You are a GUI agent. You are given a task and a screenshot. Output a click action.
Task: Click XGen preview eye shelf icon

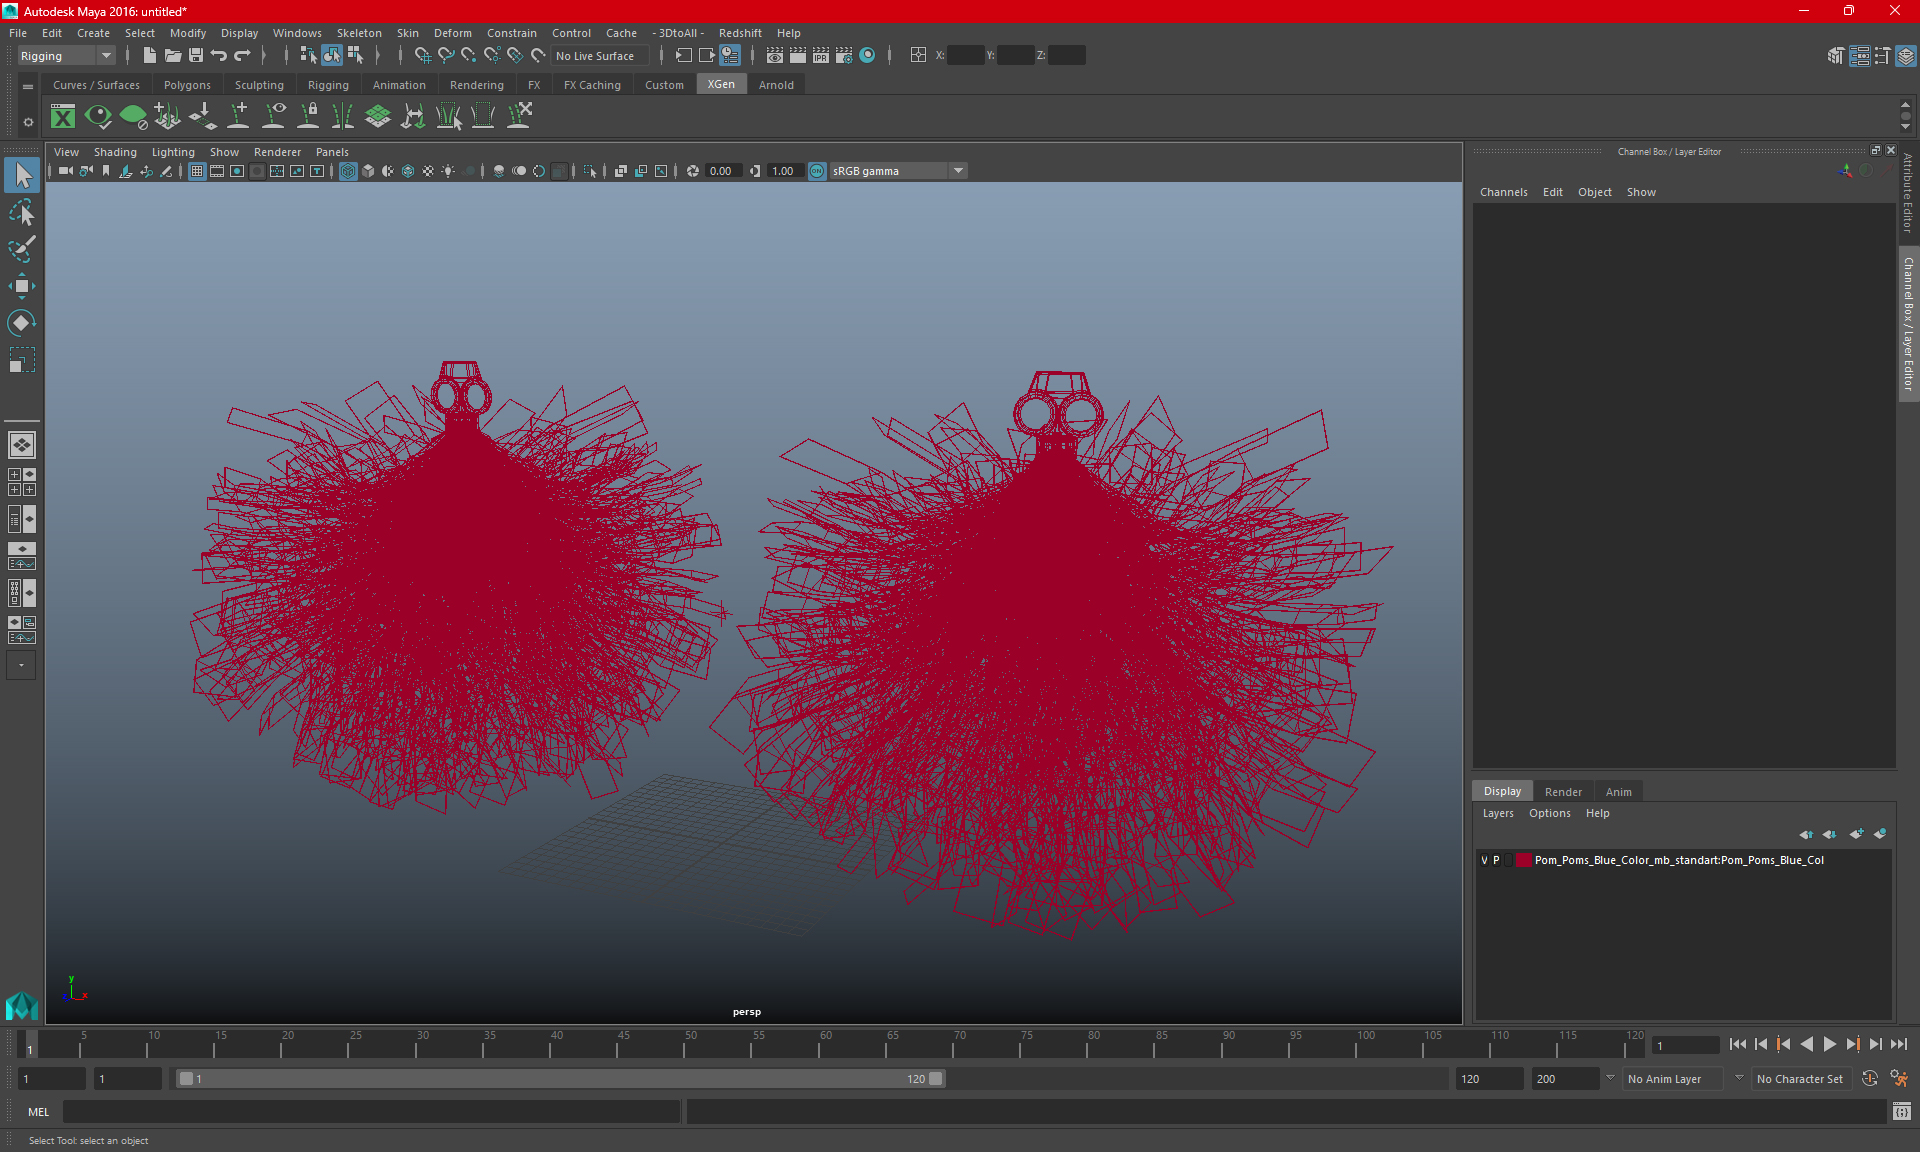[x=98, y=117]
